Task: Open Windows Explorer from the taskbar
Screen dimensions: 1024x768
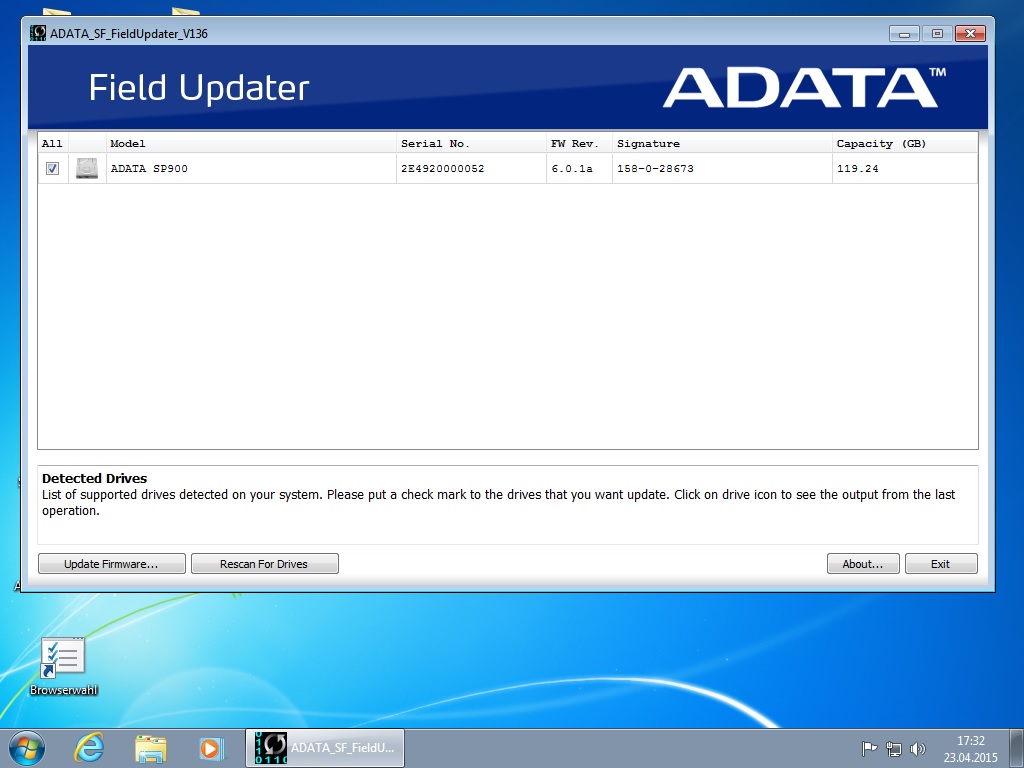Action: tap(150, 748)
